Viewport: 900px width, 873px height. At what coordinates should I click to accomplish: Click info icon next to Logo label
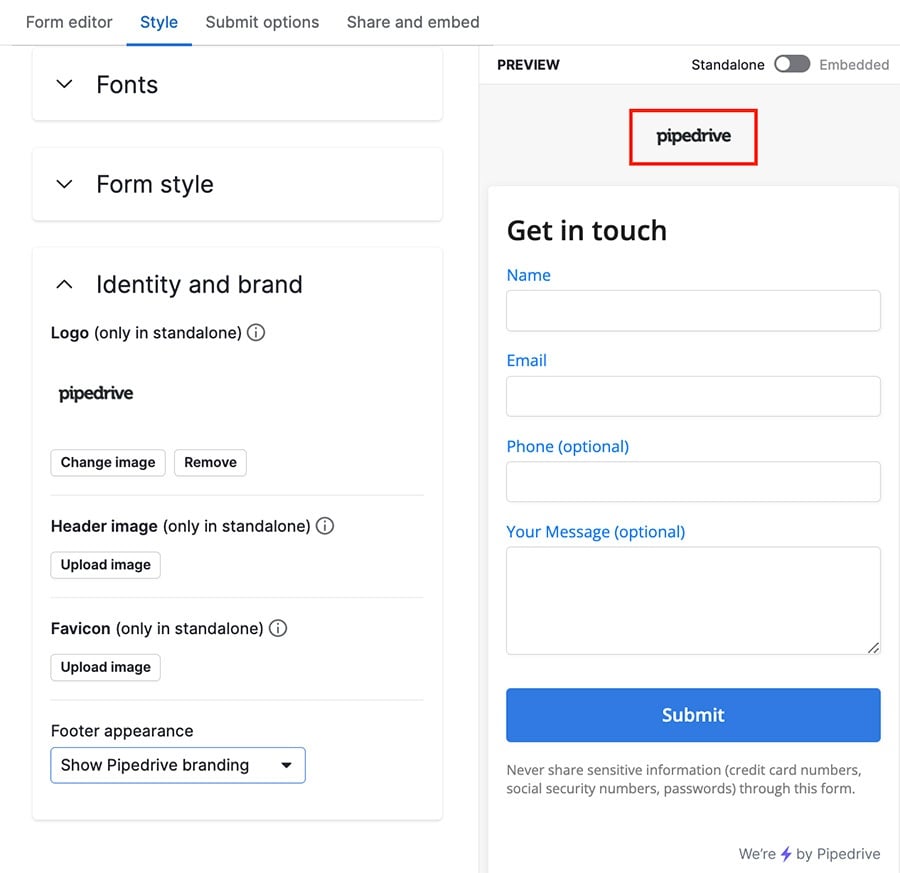click(x=256, y=332)
